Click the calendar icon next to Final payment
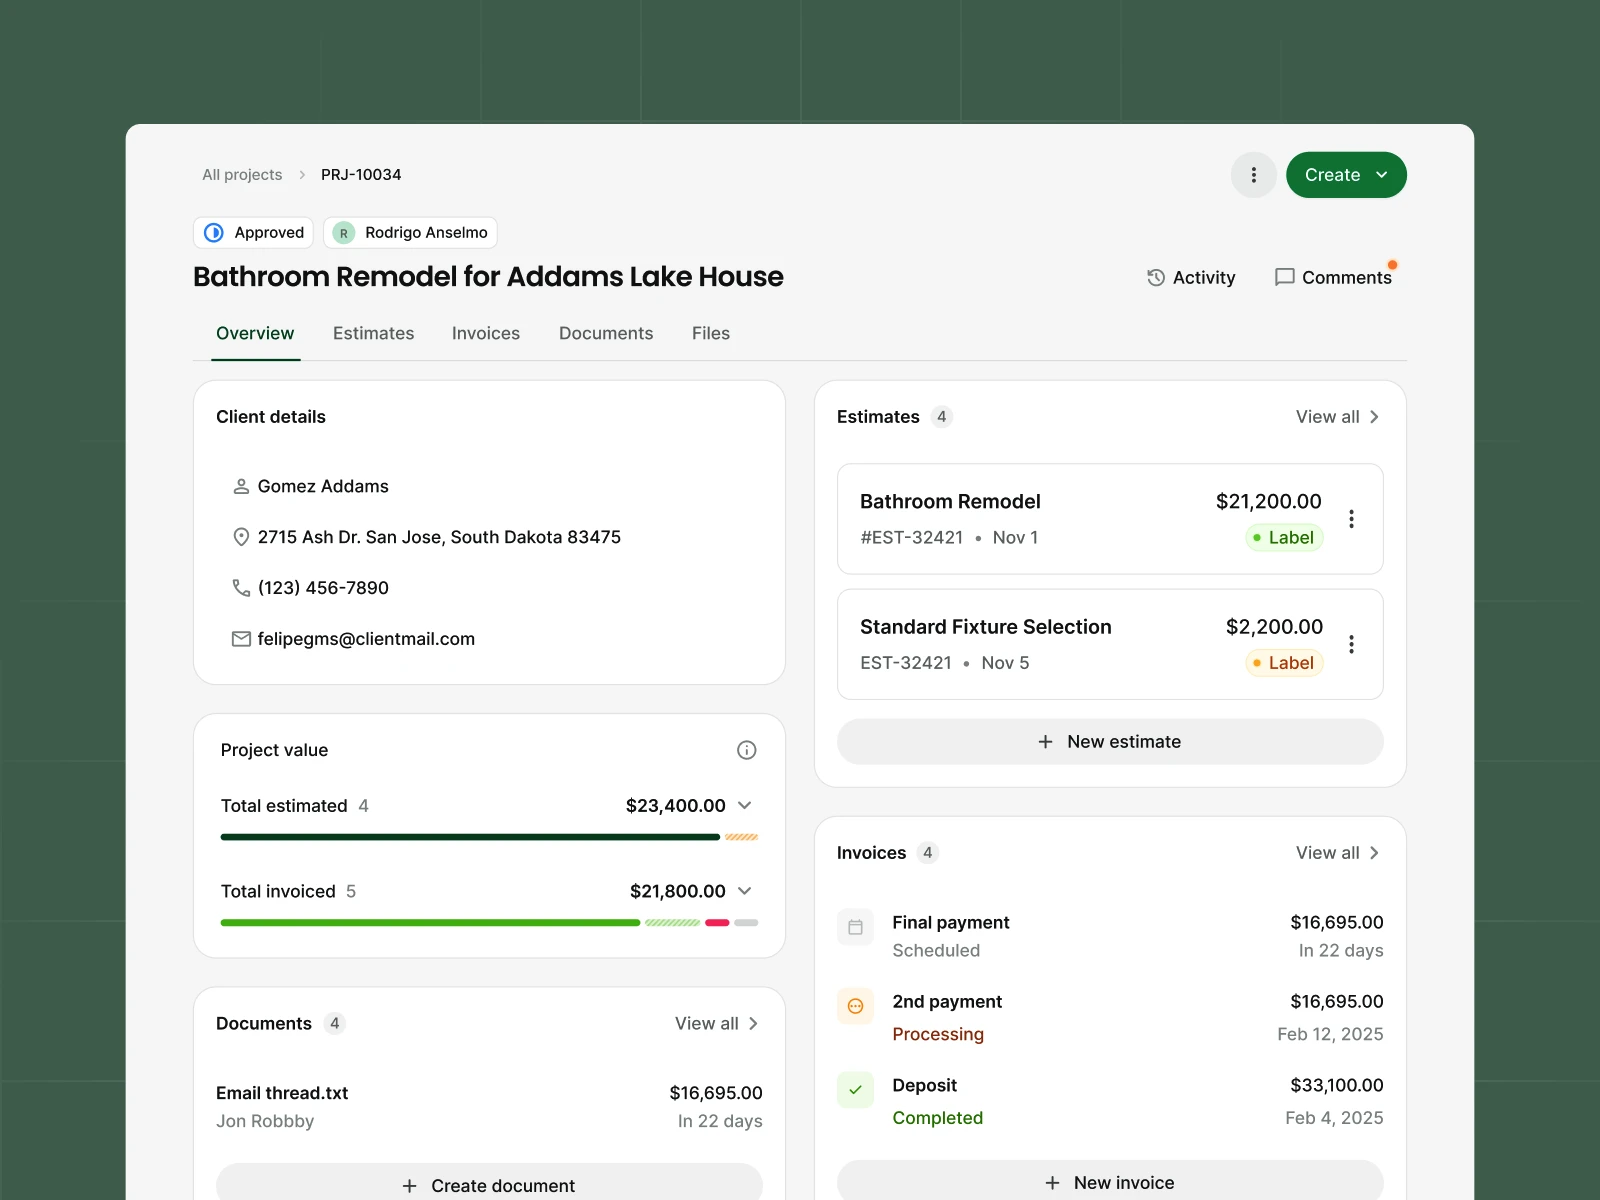The height and width of the screenshot is (1200, 1600). pos(855,927)
